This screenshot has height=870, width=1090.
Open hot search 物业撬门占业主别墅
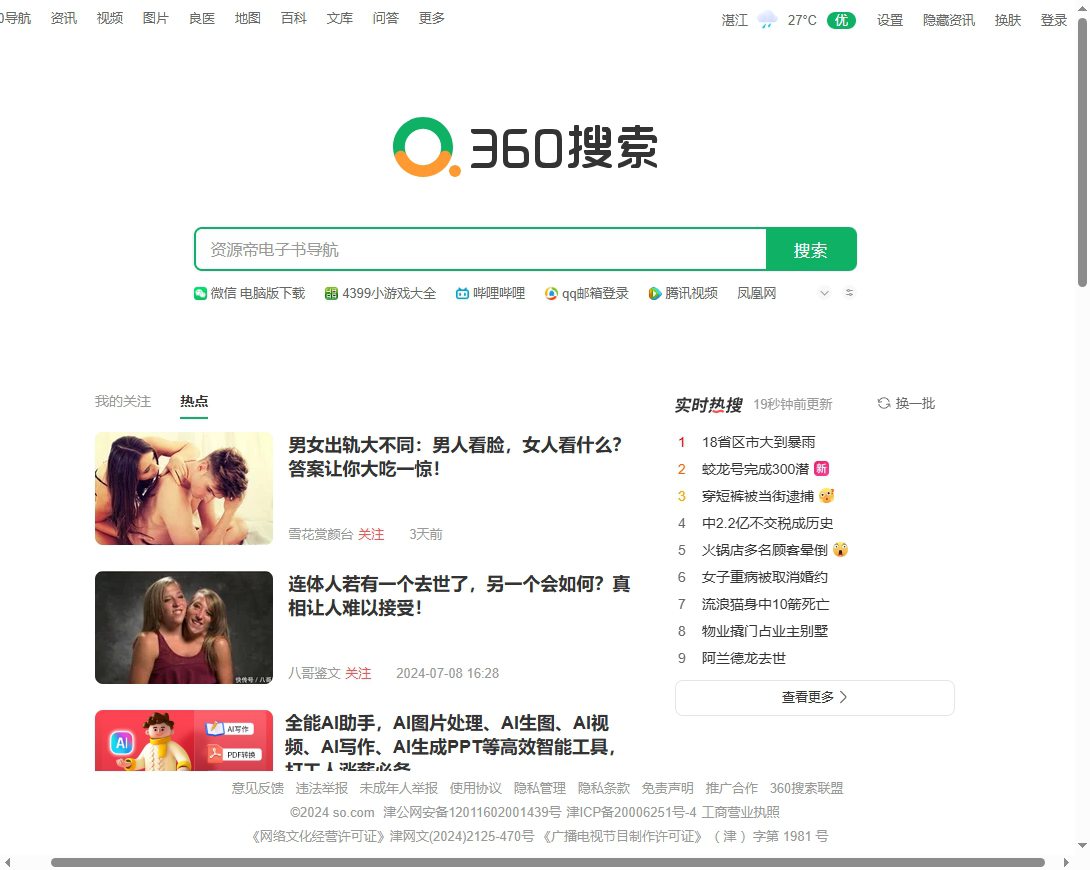click(x=765, y=632)
